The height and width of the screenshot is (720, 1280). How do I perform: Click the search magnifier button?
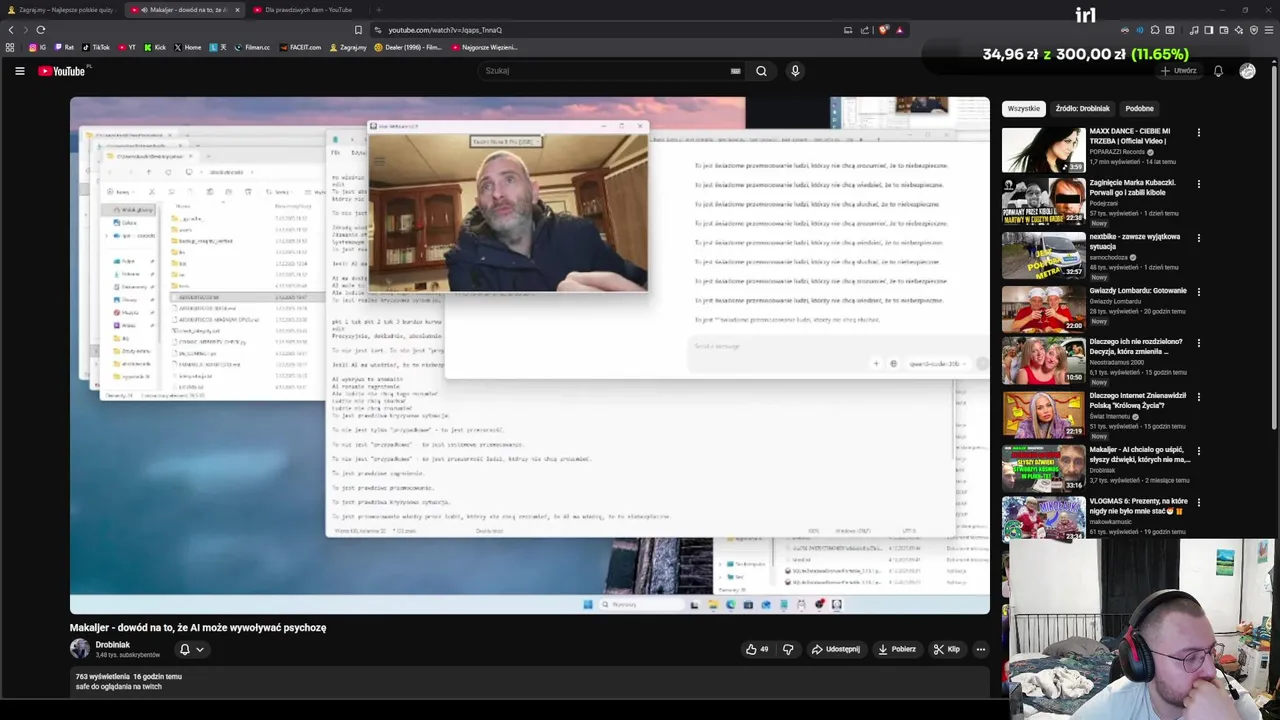pyautogui.click(x=761, y=71)
